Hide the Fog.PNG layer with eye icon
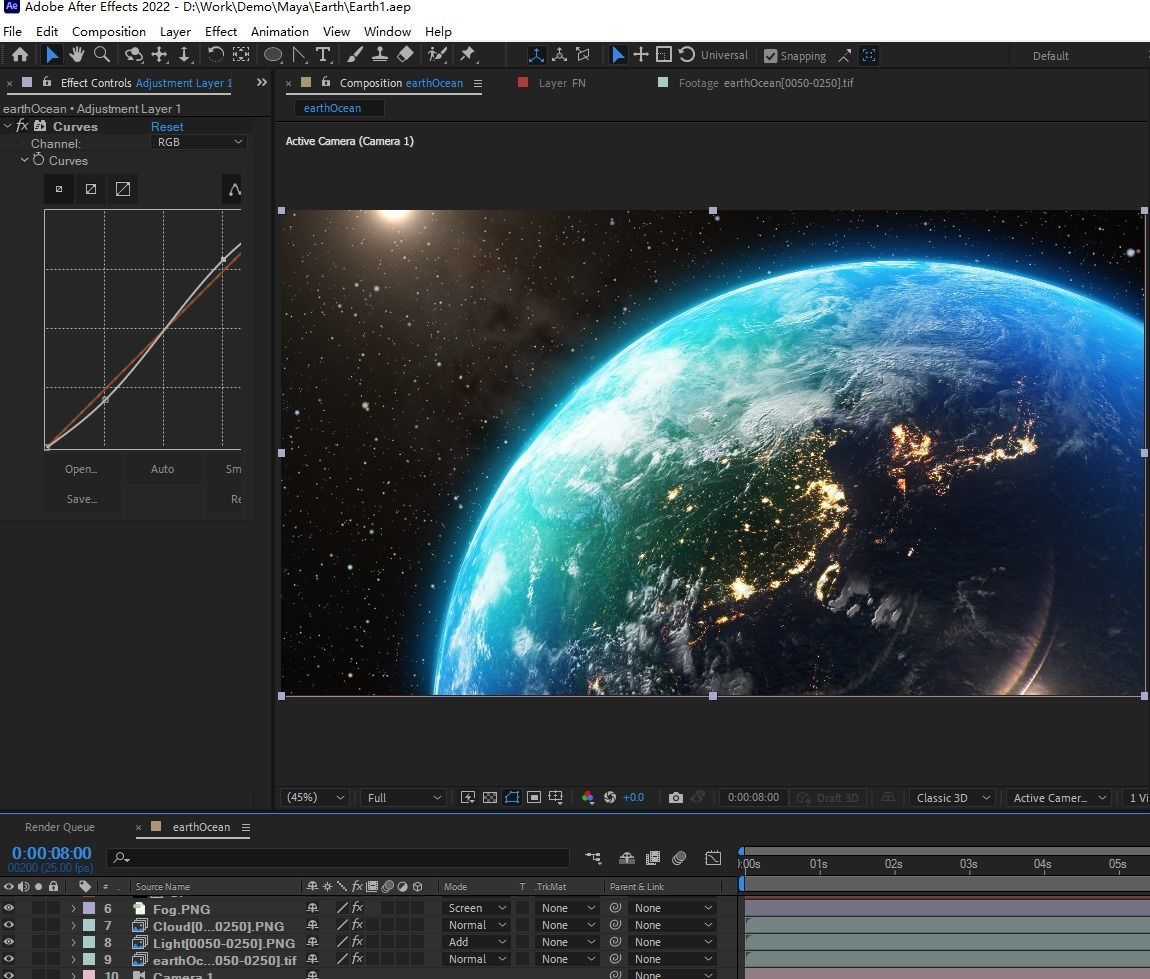The height and width of the screenshot is (979, 1150). pyautogui.click(x=9, y=908)
